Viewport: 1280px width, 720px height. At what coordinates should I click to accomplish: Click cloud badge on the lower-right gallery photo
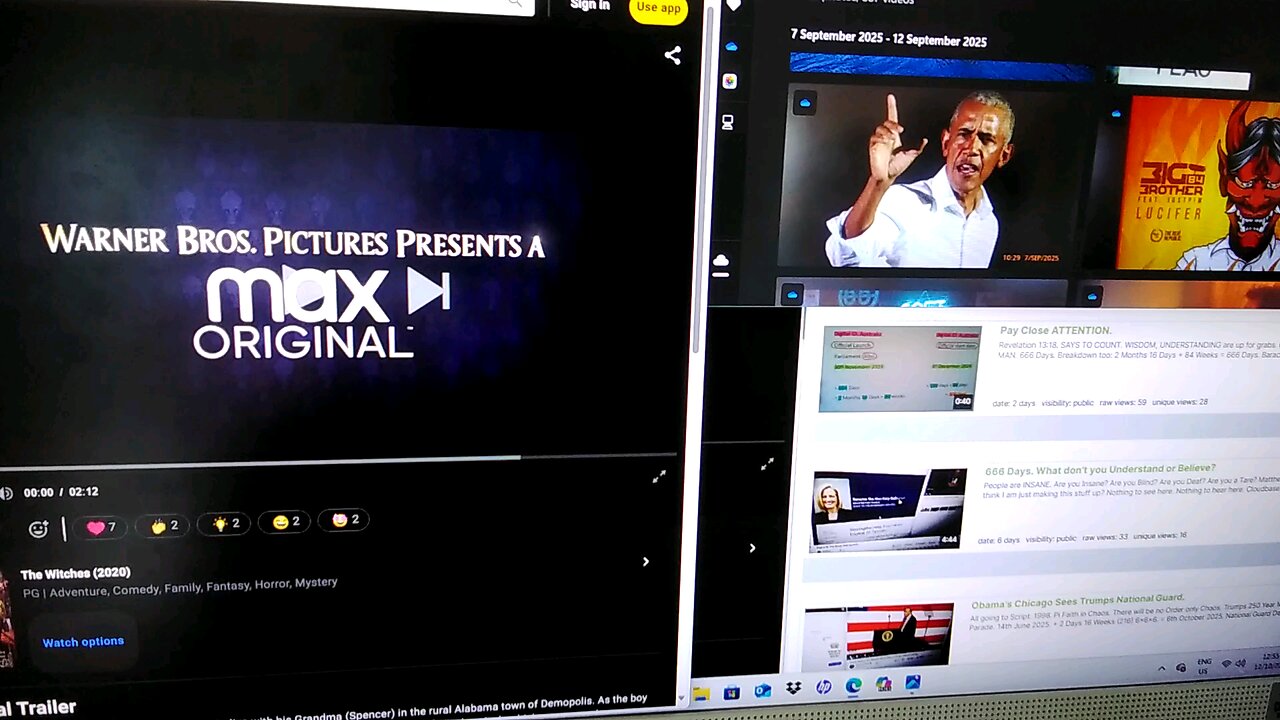coord(1092,296)
